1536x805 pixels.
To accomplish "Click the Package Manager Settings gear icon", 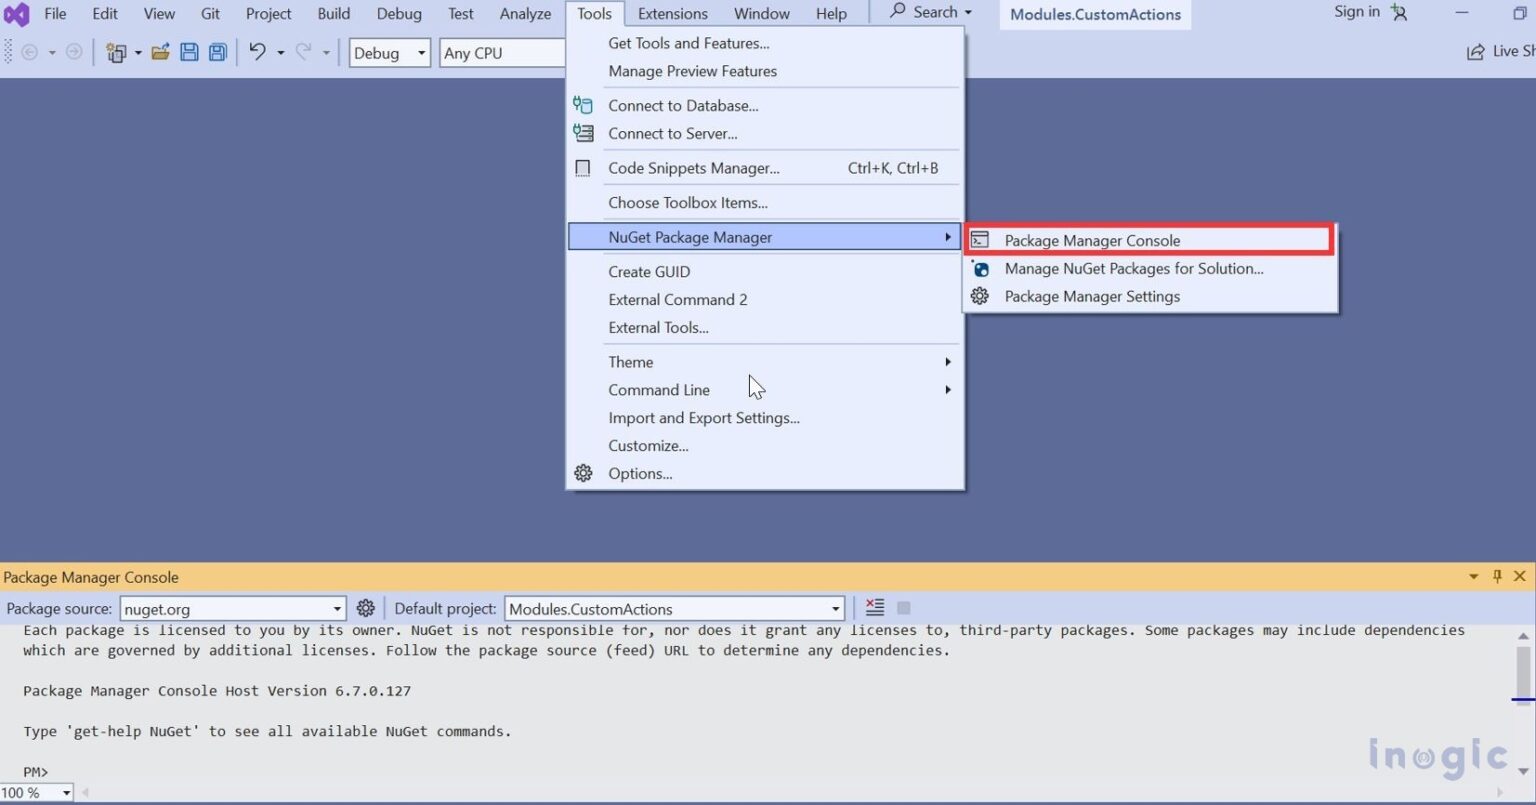I will point(980,296).
